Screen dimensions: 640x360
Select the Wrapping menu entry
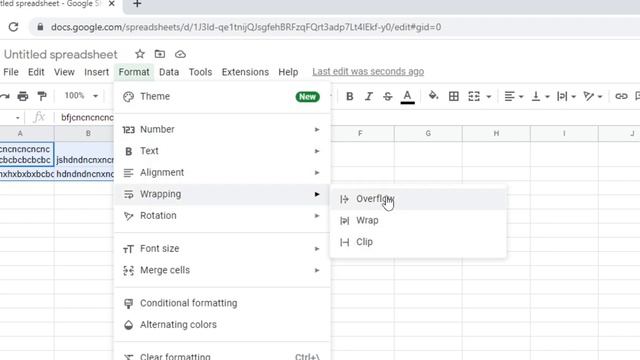click(222, 194)
